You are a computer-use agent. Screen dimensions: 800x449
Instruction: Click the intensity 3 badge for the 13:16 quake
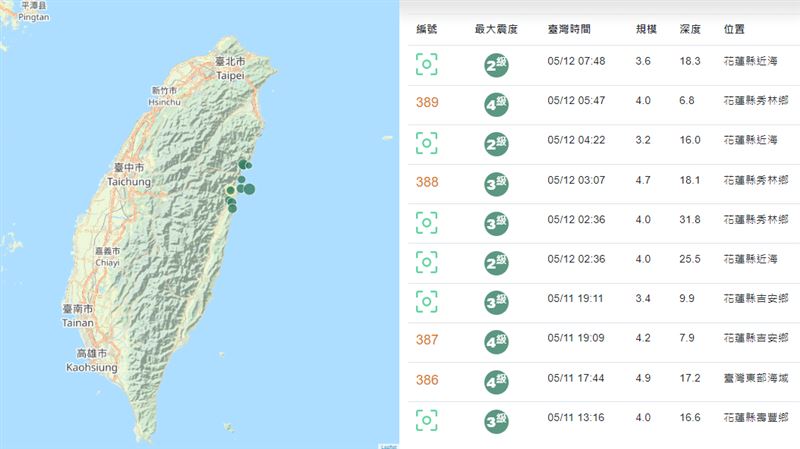pos(496,421)
